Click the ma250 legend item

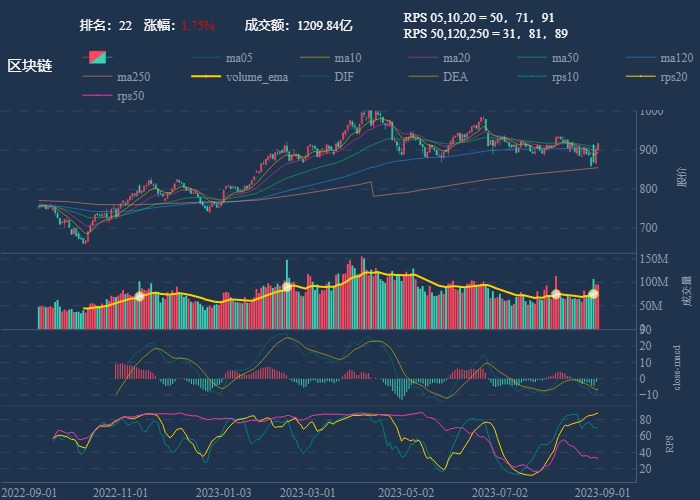click(x=133, y=77)
